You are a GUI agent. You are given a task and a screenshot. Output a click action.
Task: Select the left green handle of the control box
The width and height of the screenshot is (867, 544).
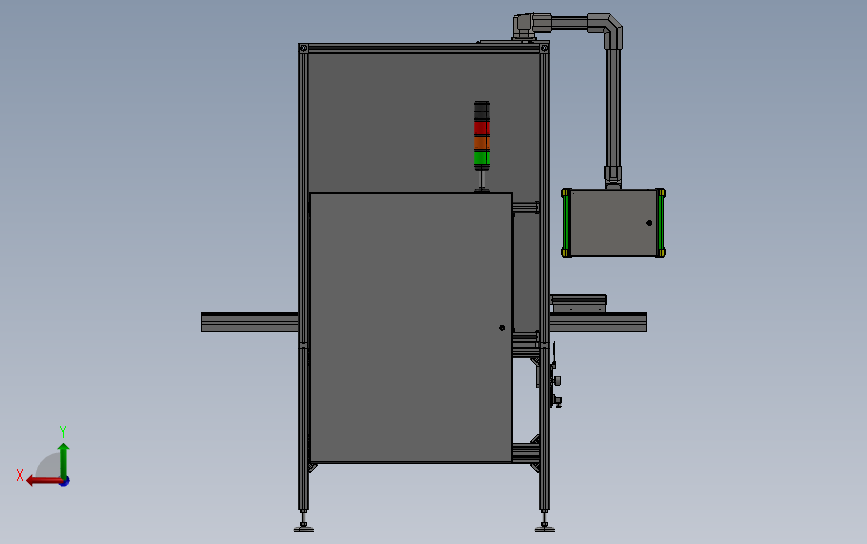pos(566,223)
